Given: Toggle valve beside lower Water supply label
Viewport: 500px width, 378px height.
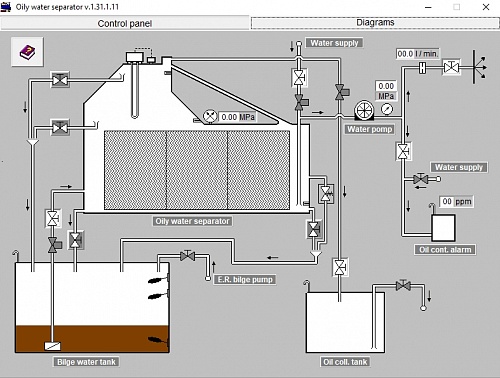Looking at the screenshot, I should [x=421, y=179].
